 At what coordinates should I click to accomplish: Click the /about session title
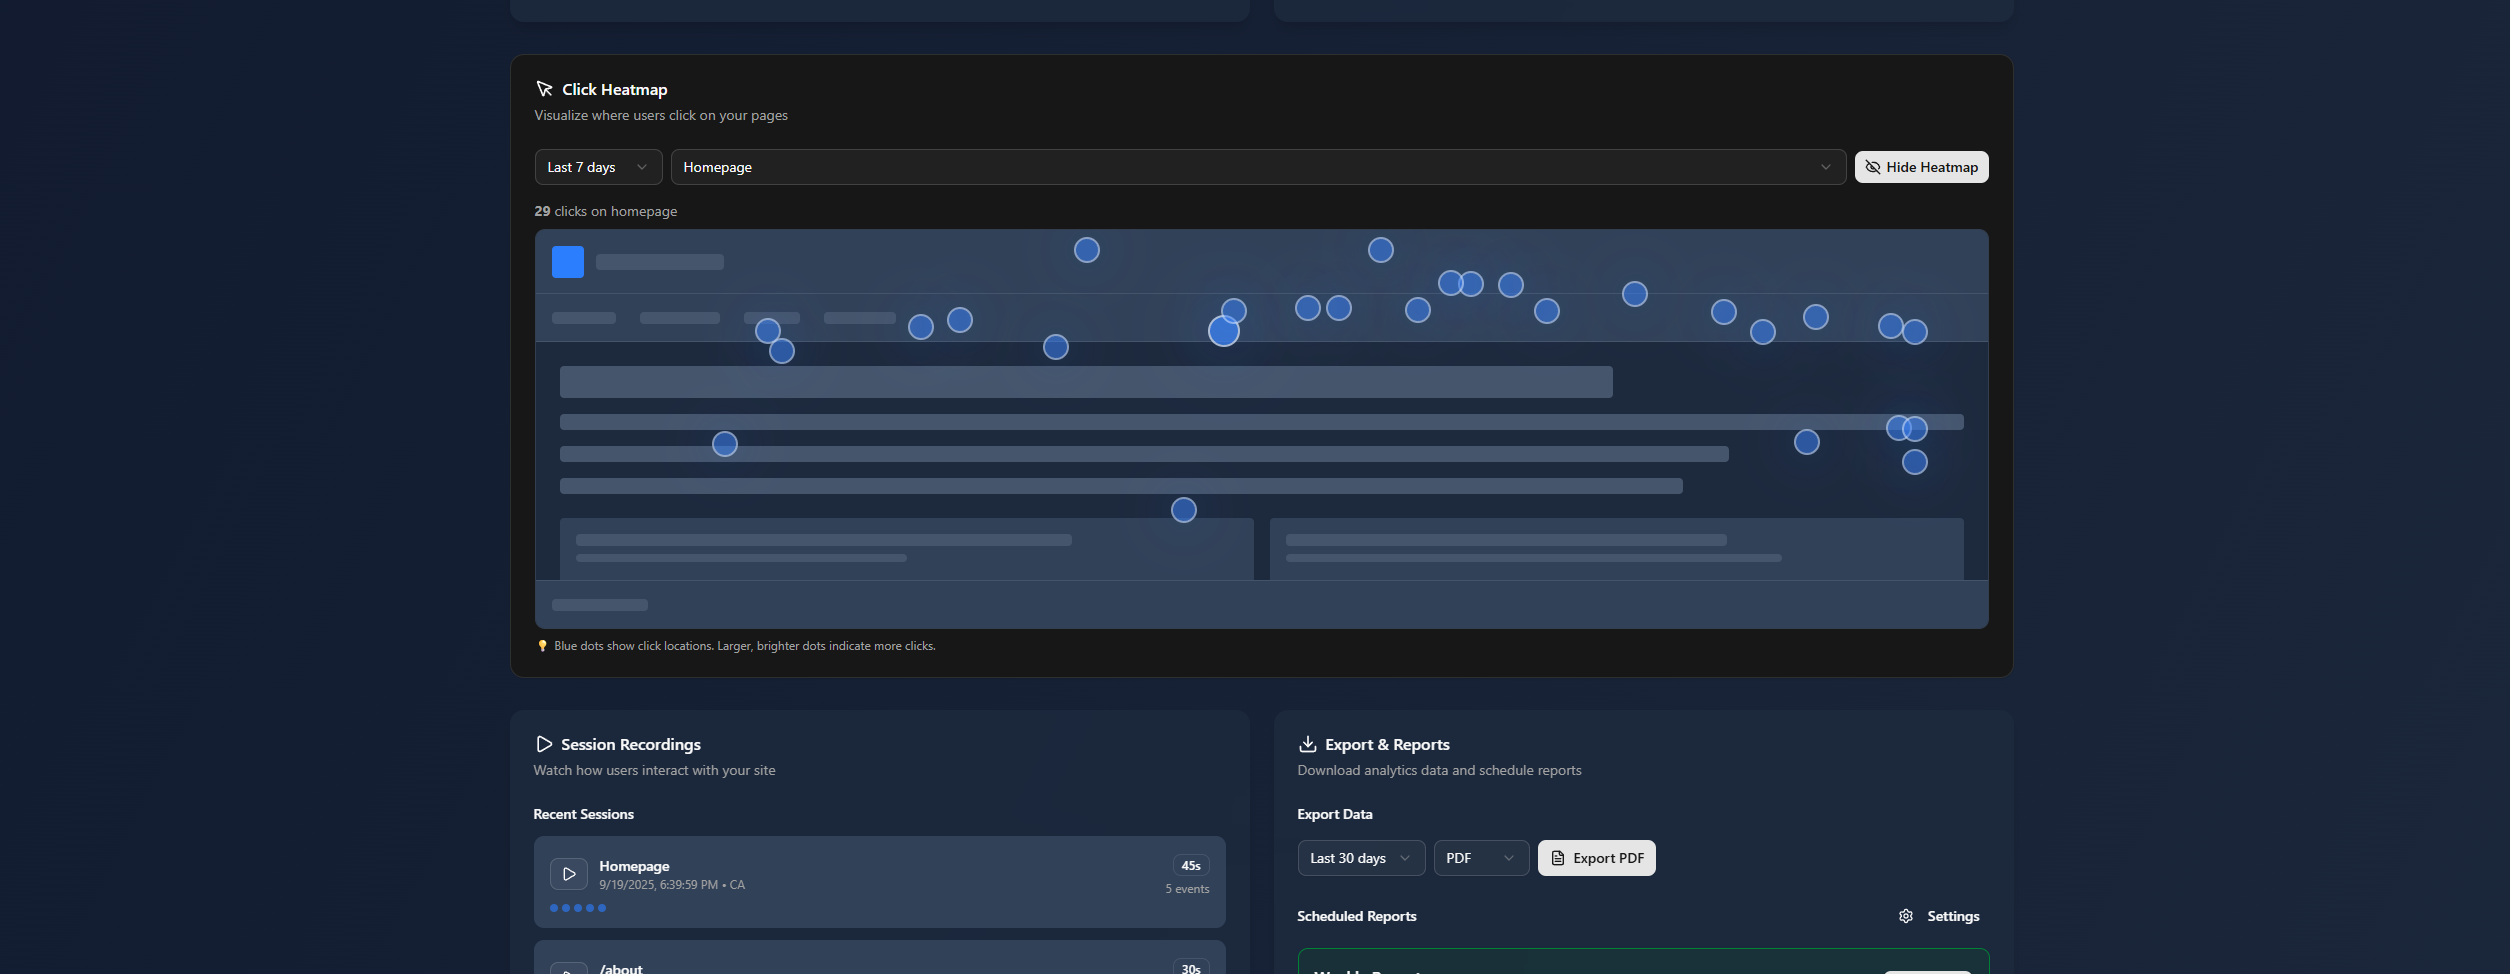coord(621,968)
